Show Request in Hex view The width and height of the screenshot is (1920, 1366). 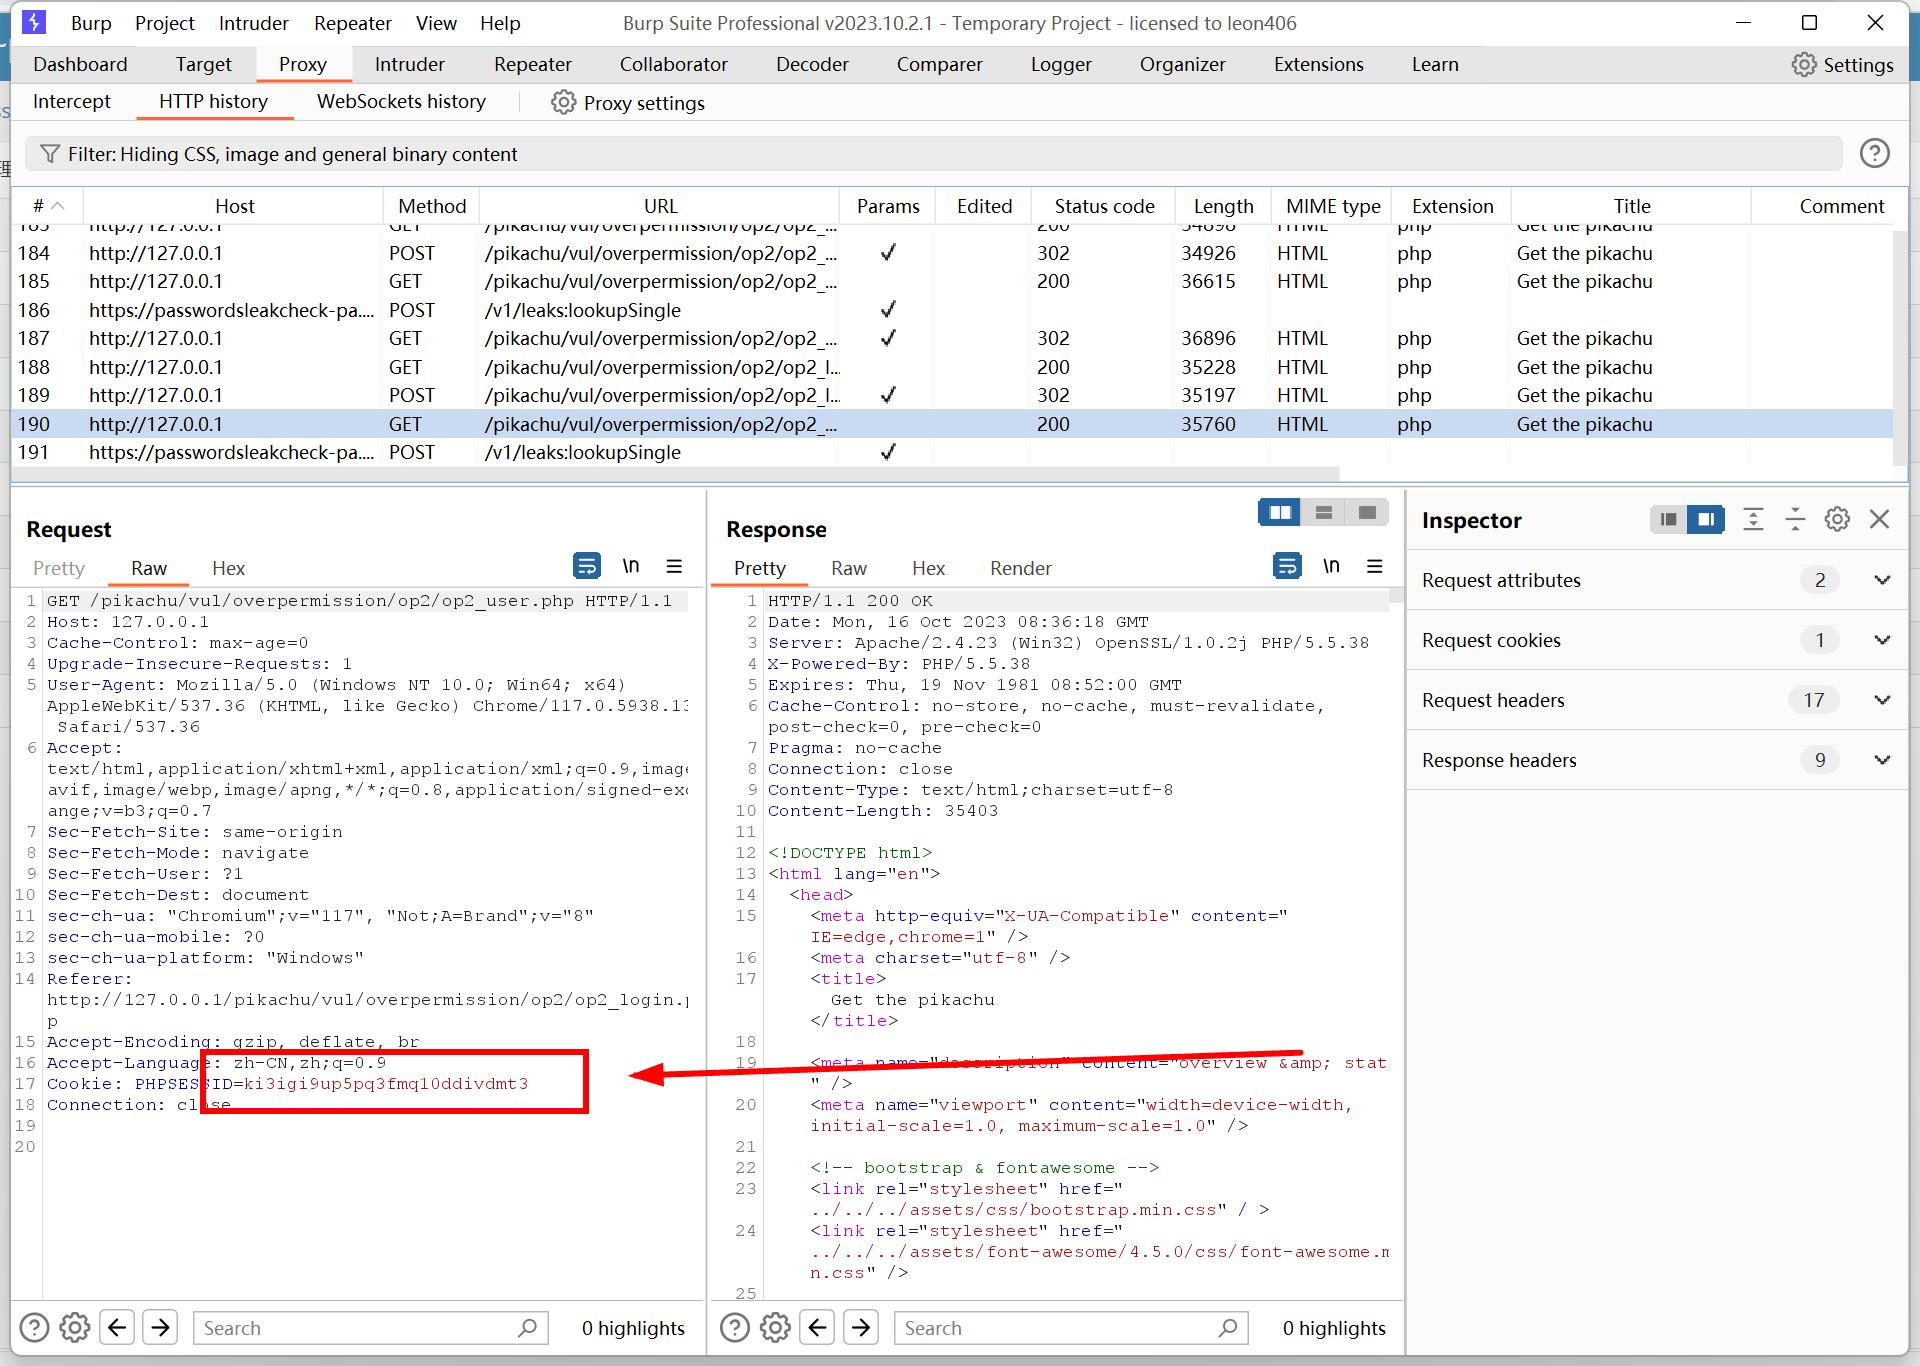[x=228, y=568]
